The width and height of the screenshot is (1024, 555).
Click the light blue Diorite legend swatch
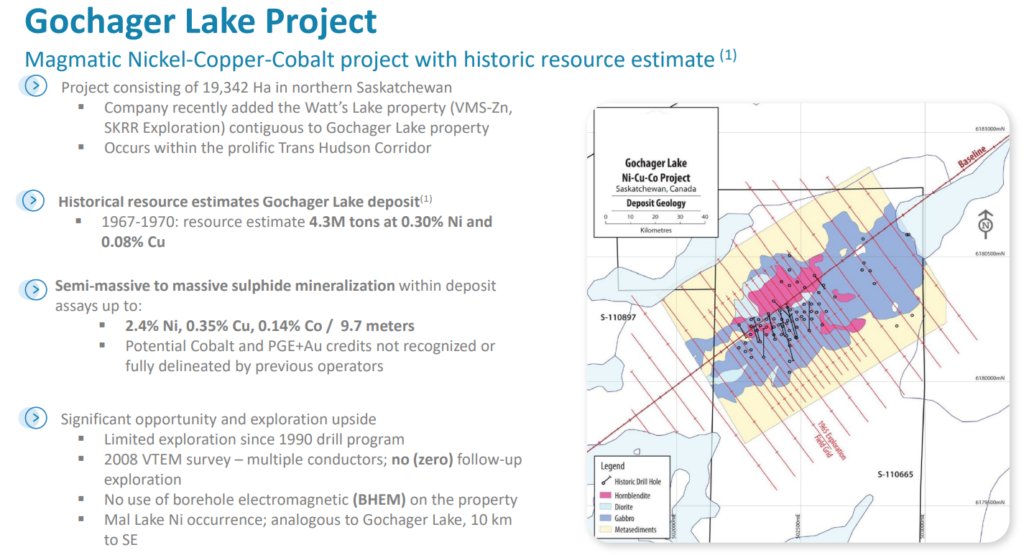coord(605,507)
